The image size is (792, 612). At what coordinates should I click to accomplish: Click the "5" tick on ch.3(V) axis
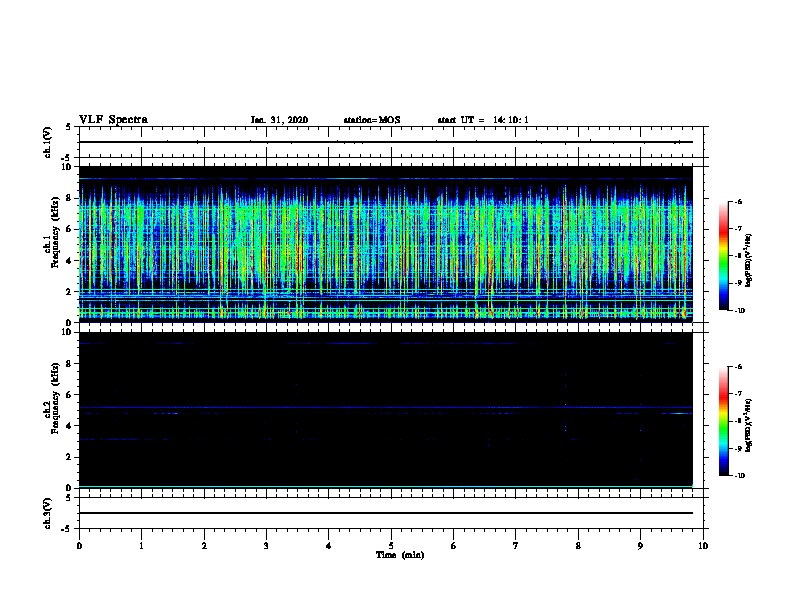click(x=69, y=498)
